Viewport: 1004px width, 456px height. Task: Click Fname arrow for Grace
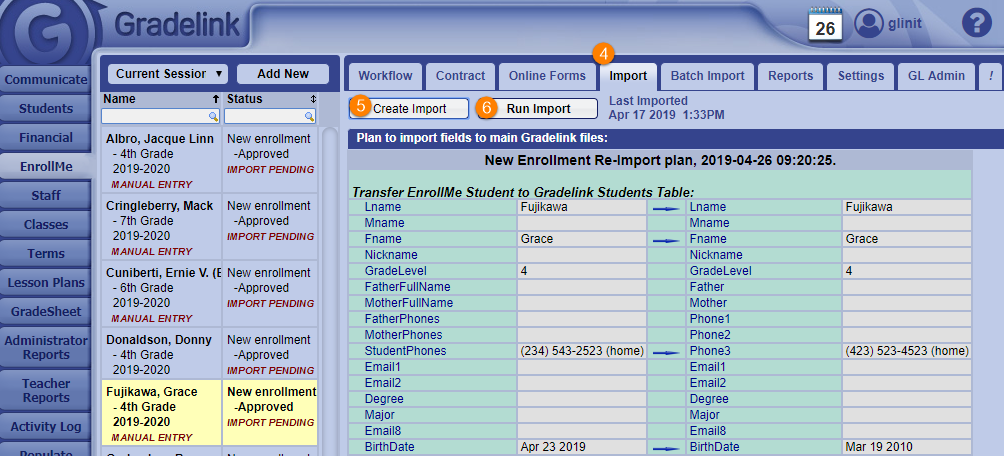[x=665, y=240]
